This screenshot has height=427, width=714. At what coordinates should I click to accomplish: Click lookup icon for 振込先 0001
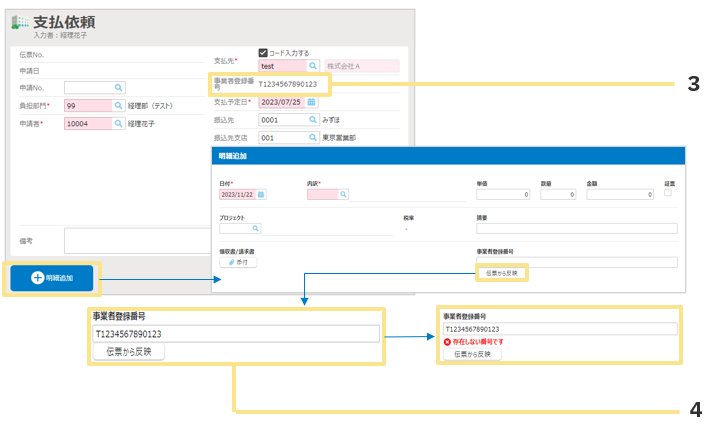(x=312, y=120)
